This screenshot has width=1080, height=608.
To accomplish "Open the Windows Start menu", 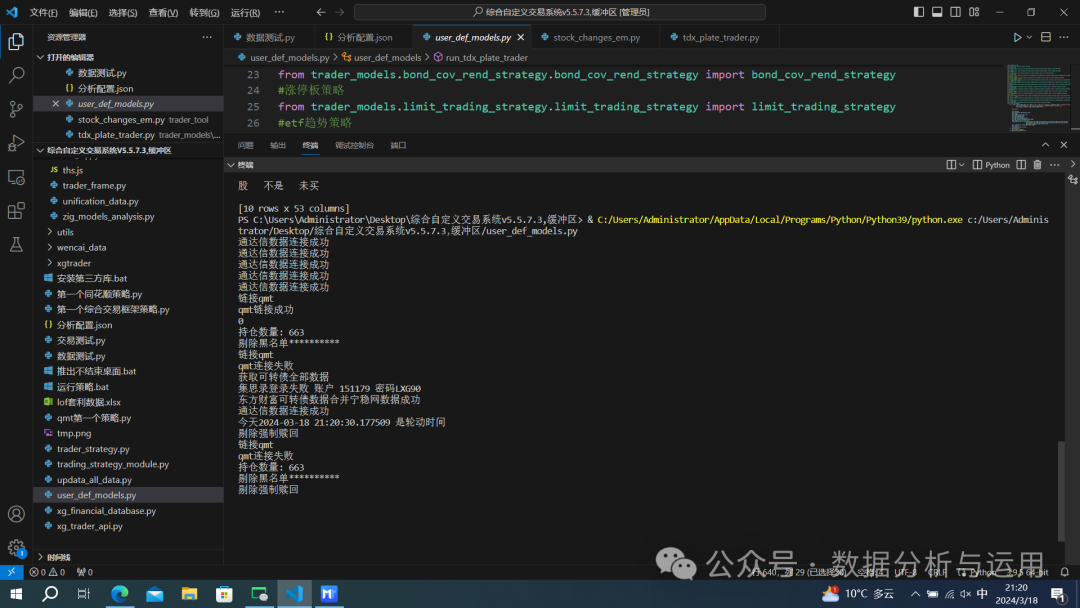I will pos(16,594).
